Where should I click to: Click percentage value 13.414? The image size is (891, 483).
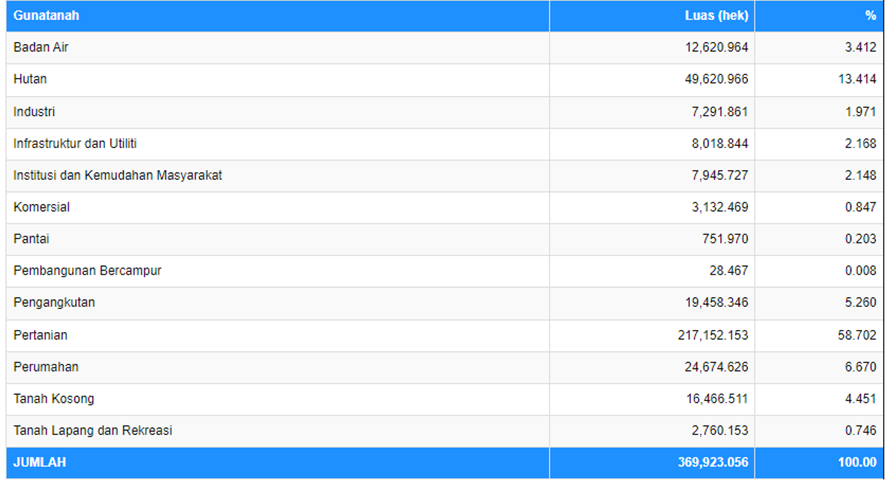pos(857,79)
